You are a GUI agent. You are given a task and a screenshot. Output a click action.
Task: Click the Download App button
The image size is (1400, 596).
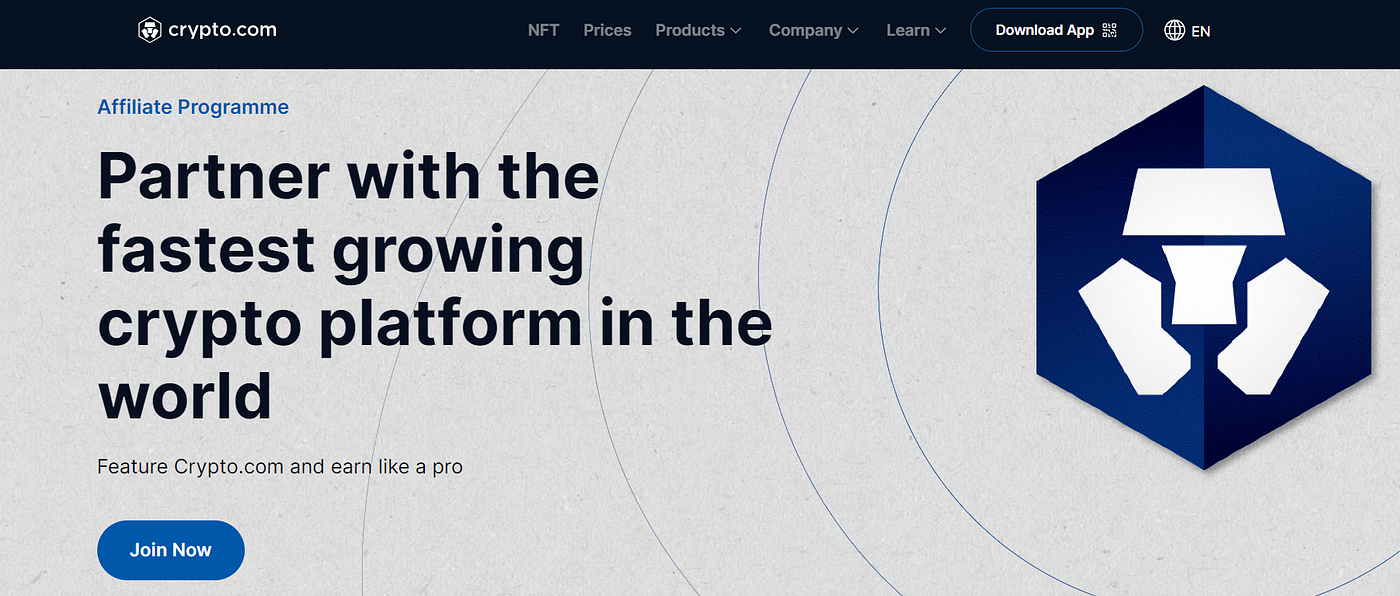point(1056,30)
